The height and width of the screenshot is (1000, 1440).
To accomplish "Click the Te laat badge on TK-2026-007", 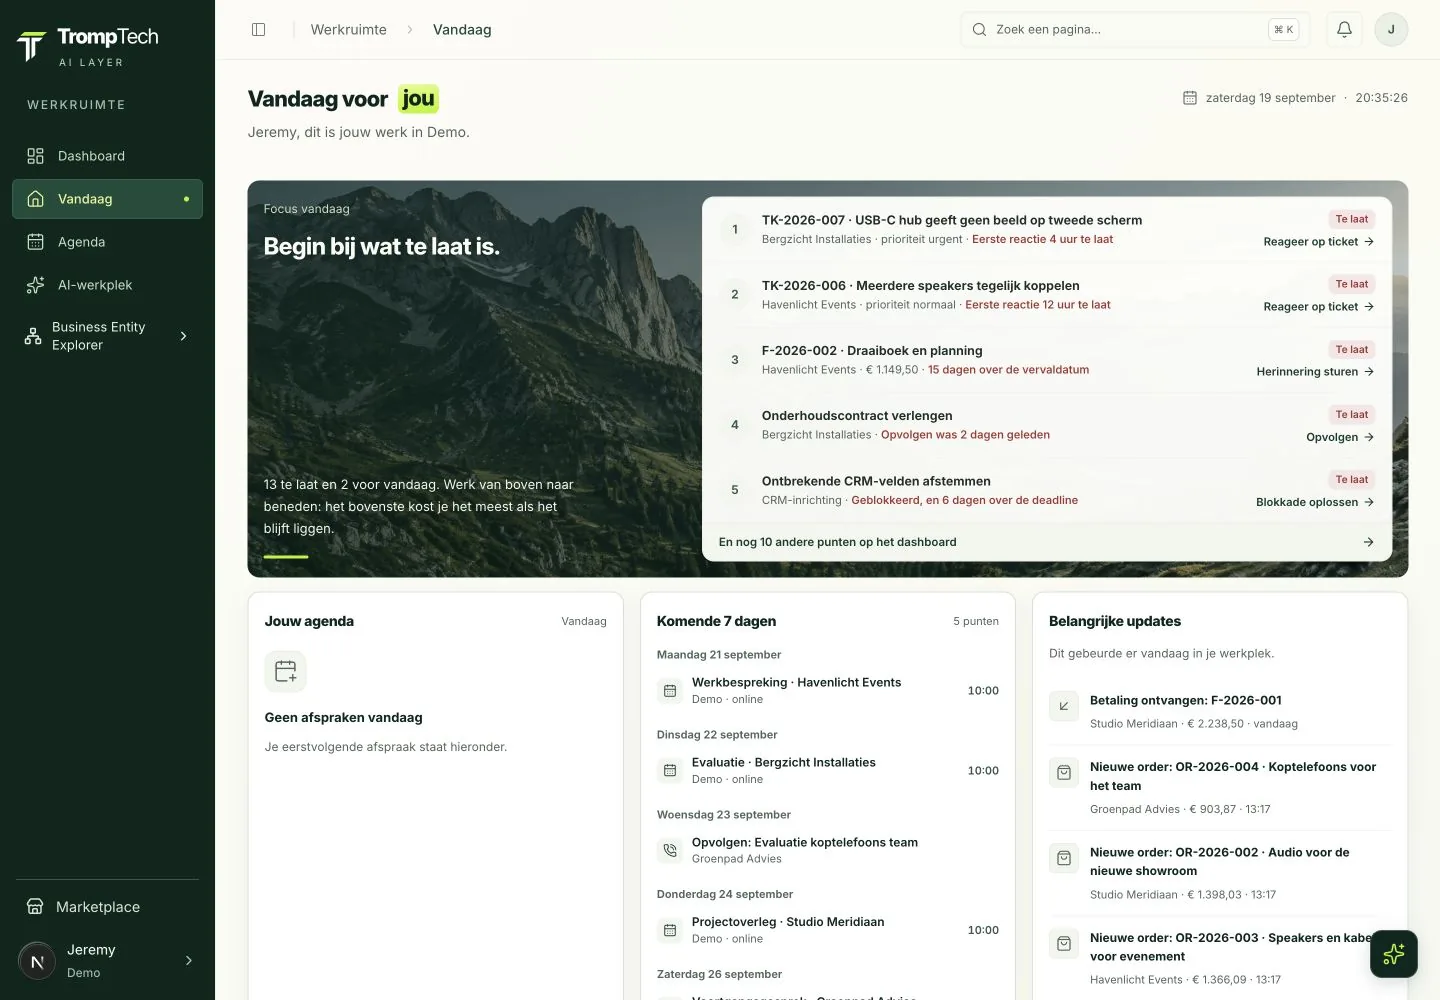I will click(x=1352, y=219).
